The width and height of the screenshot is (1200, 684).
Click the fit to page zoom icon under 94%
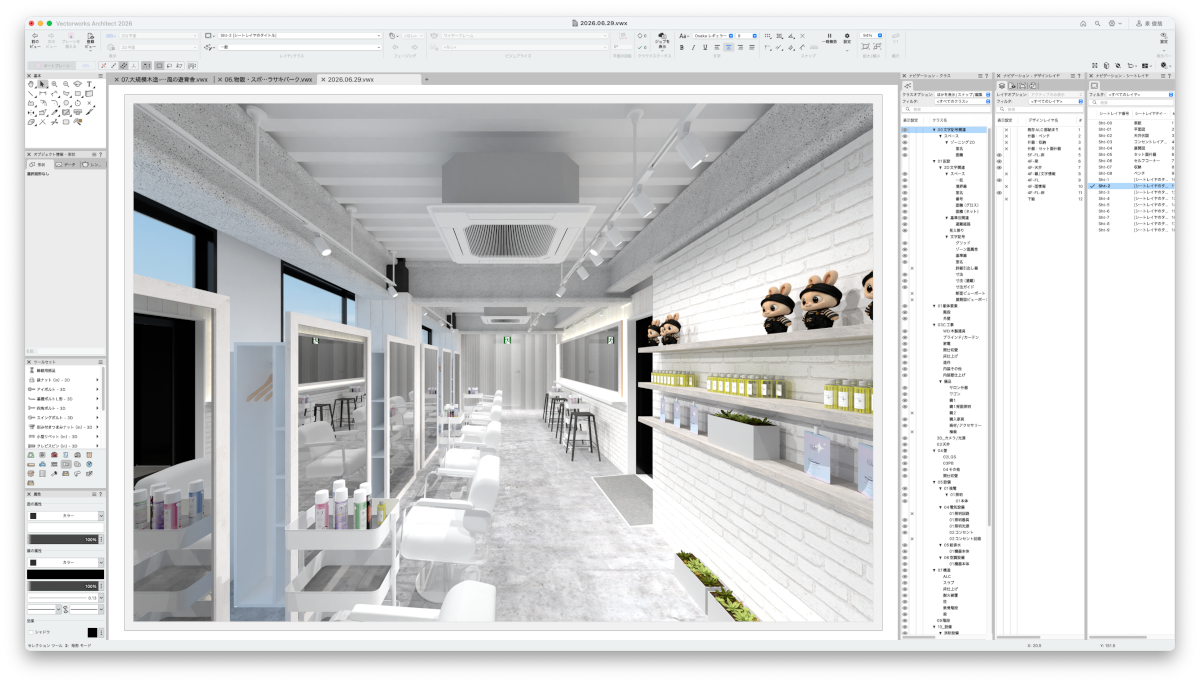click(866, 46)
